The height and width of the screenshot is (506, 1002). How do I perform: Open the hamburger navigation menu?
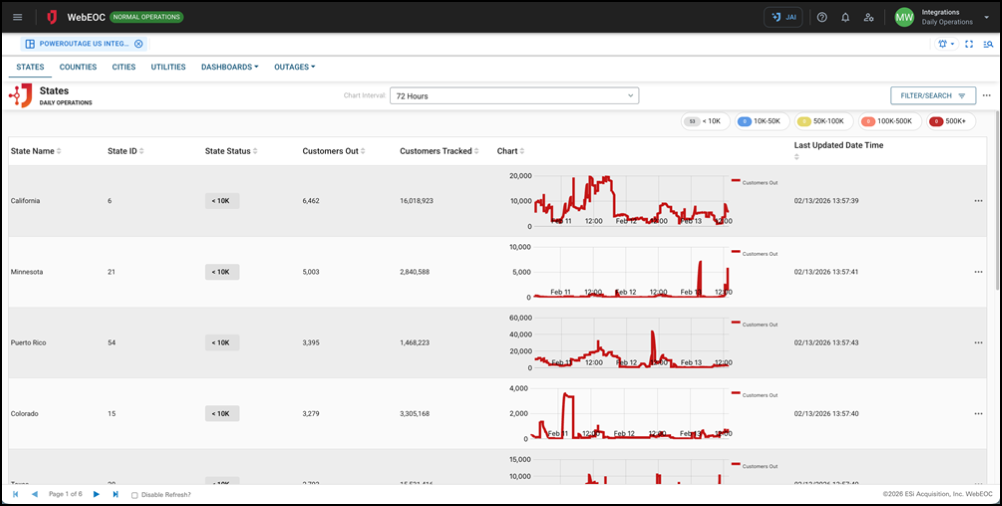pos(17,17)
